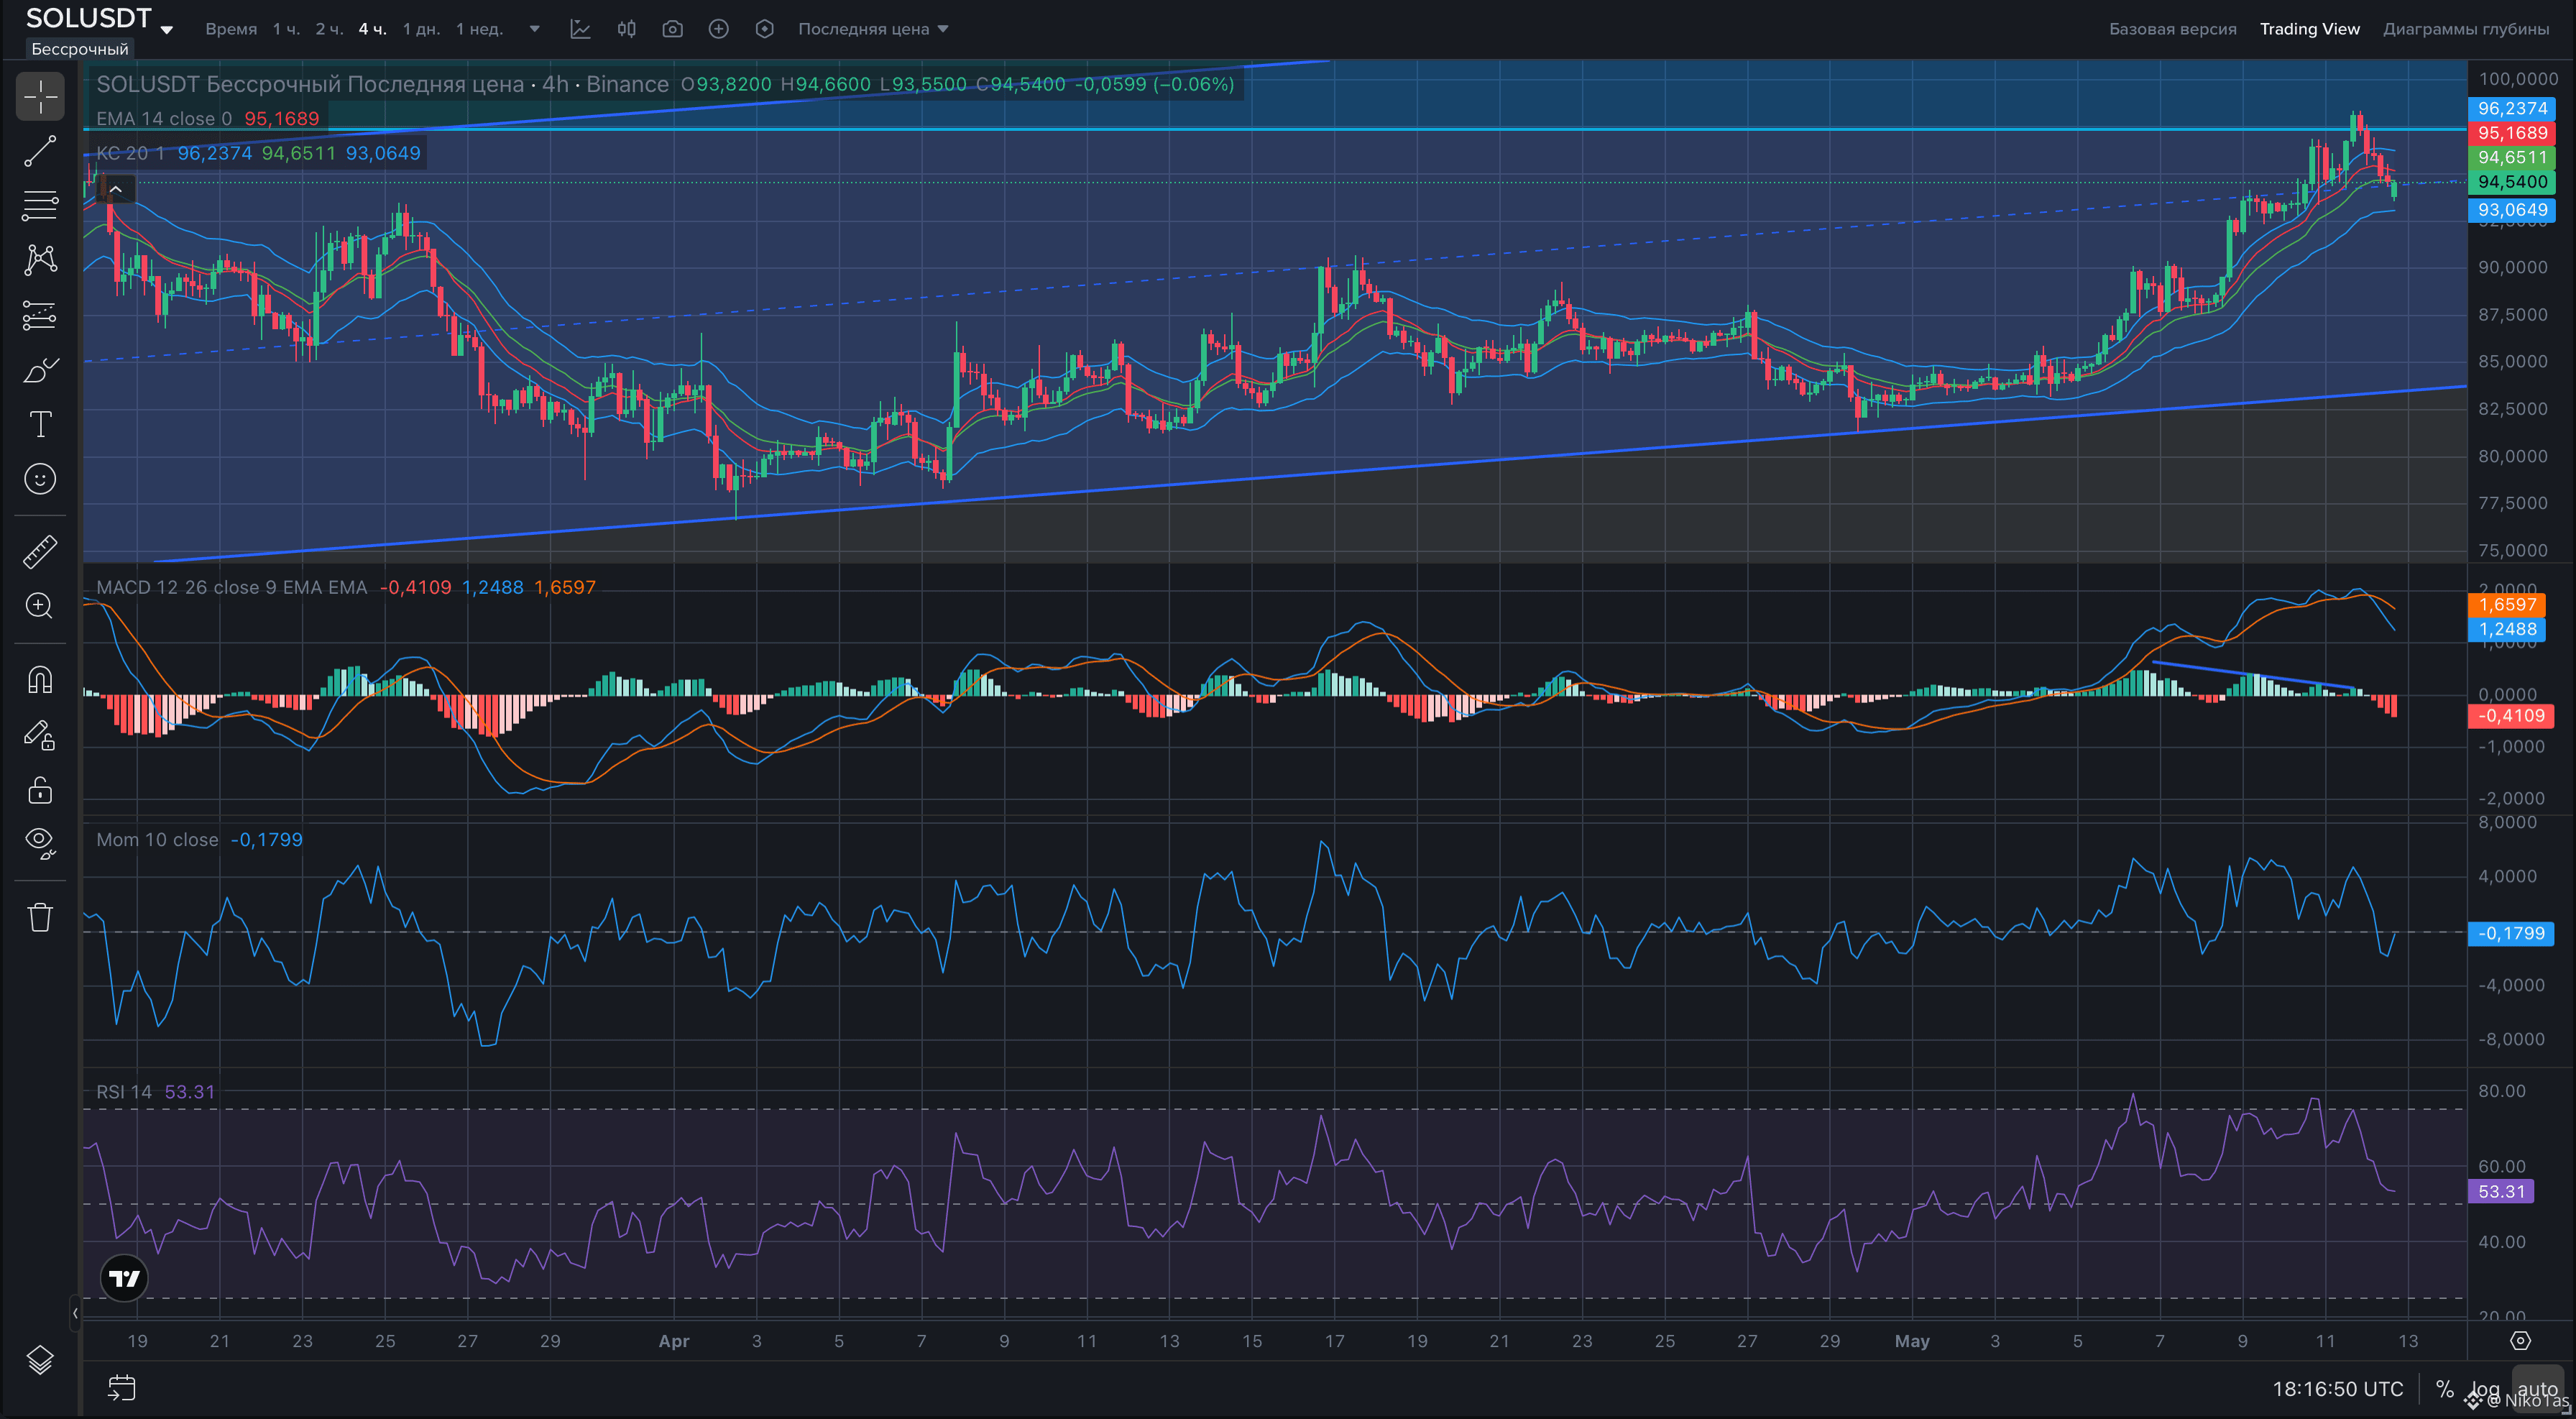Collapse the indicator legend chevron

click(x=116, y=189)
